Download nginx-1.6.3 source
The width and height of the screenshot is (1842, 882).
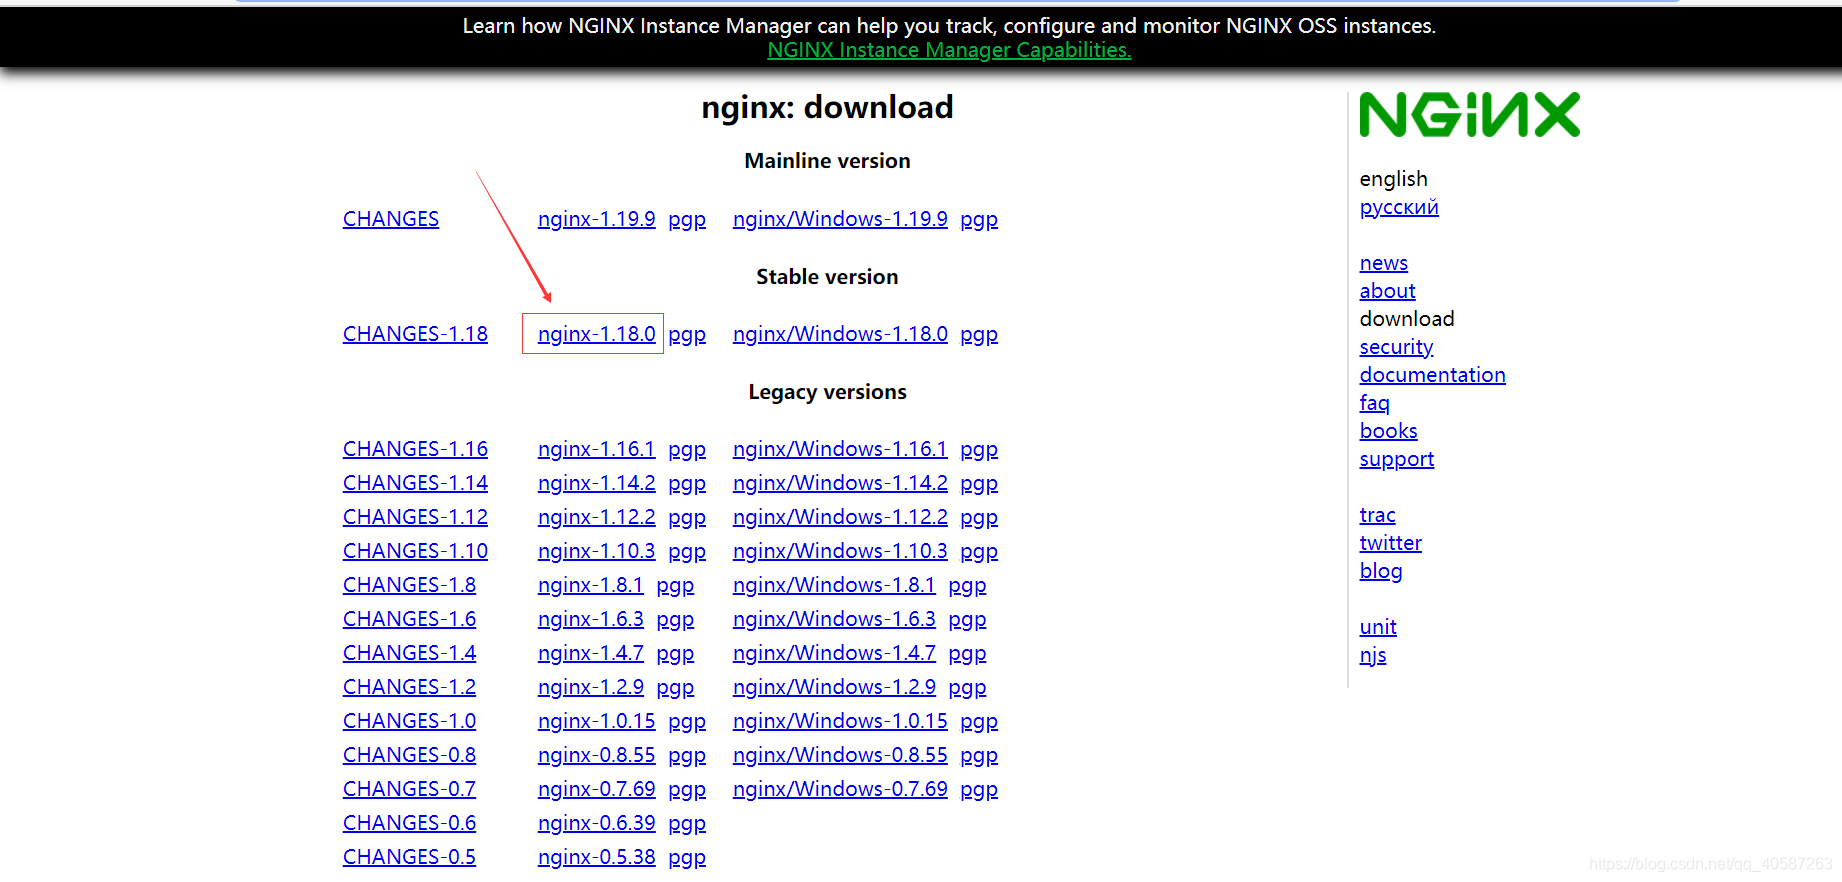[591, 619]
